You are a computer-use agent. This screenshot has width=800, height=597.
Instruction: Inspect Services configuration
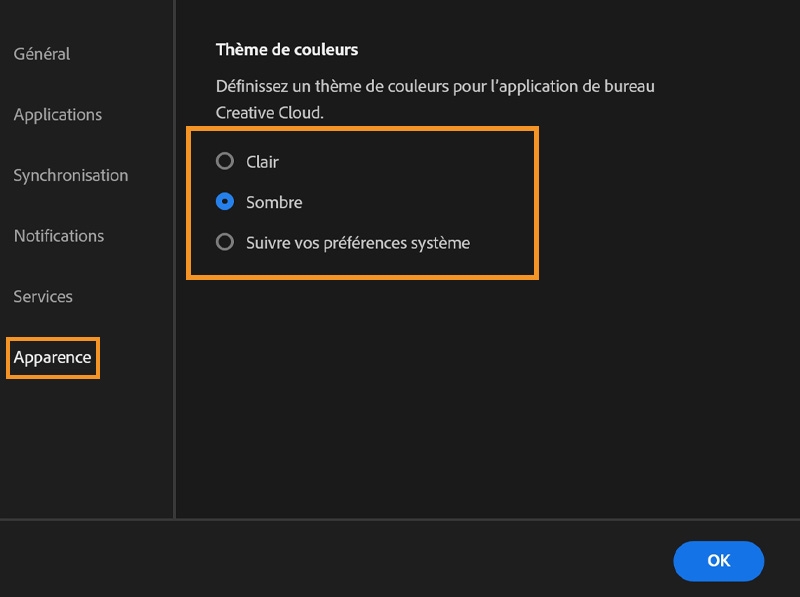pyautogui.click(x=42, y=296)
